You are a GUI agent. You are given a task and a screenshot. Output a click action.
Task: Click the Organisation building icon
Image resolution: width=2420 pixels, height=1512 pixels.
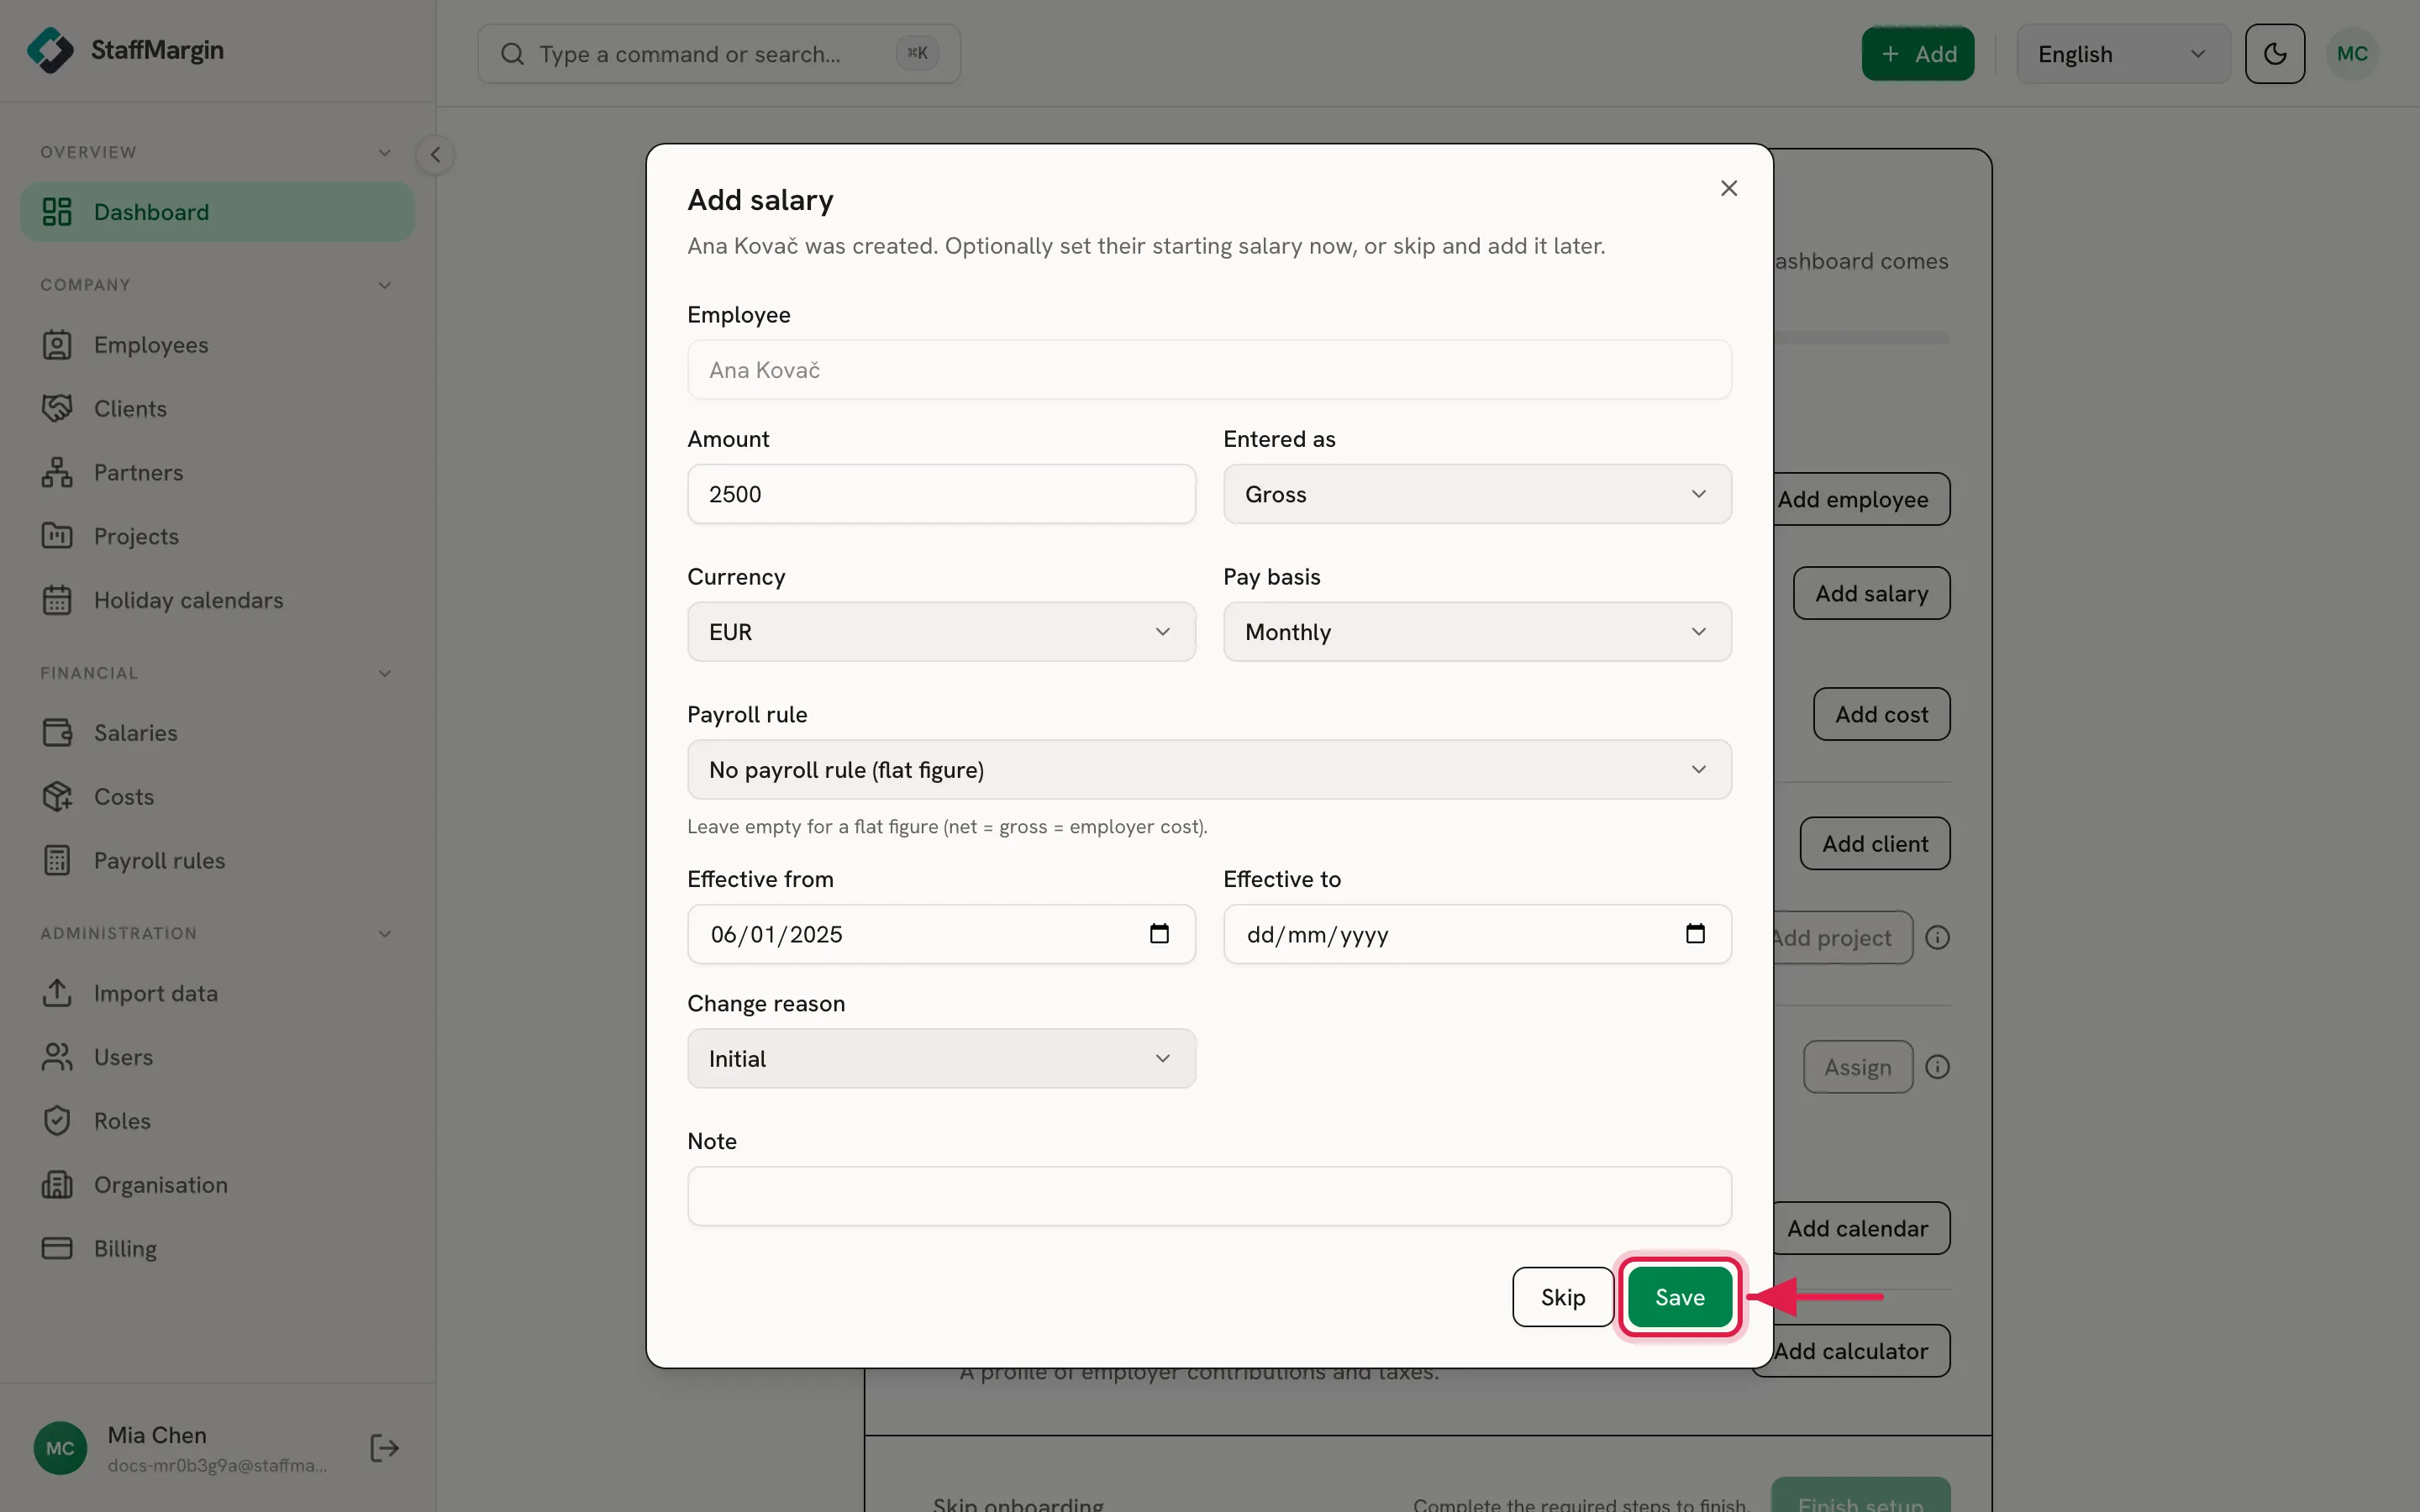pyautogui.click(x=57, y=1185)
